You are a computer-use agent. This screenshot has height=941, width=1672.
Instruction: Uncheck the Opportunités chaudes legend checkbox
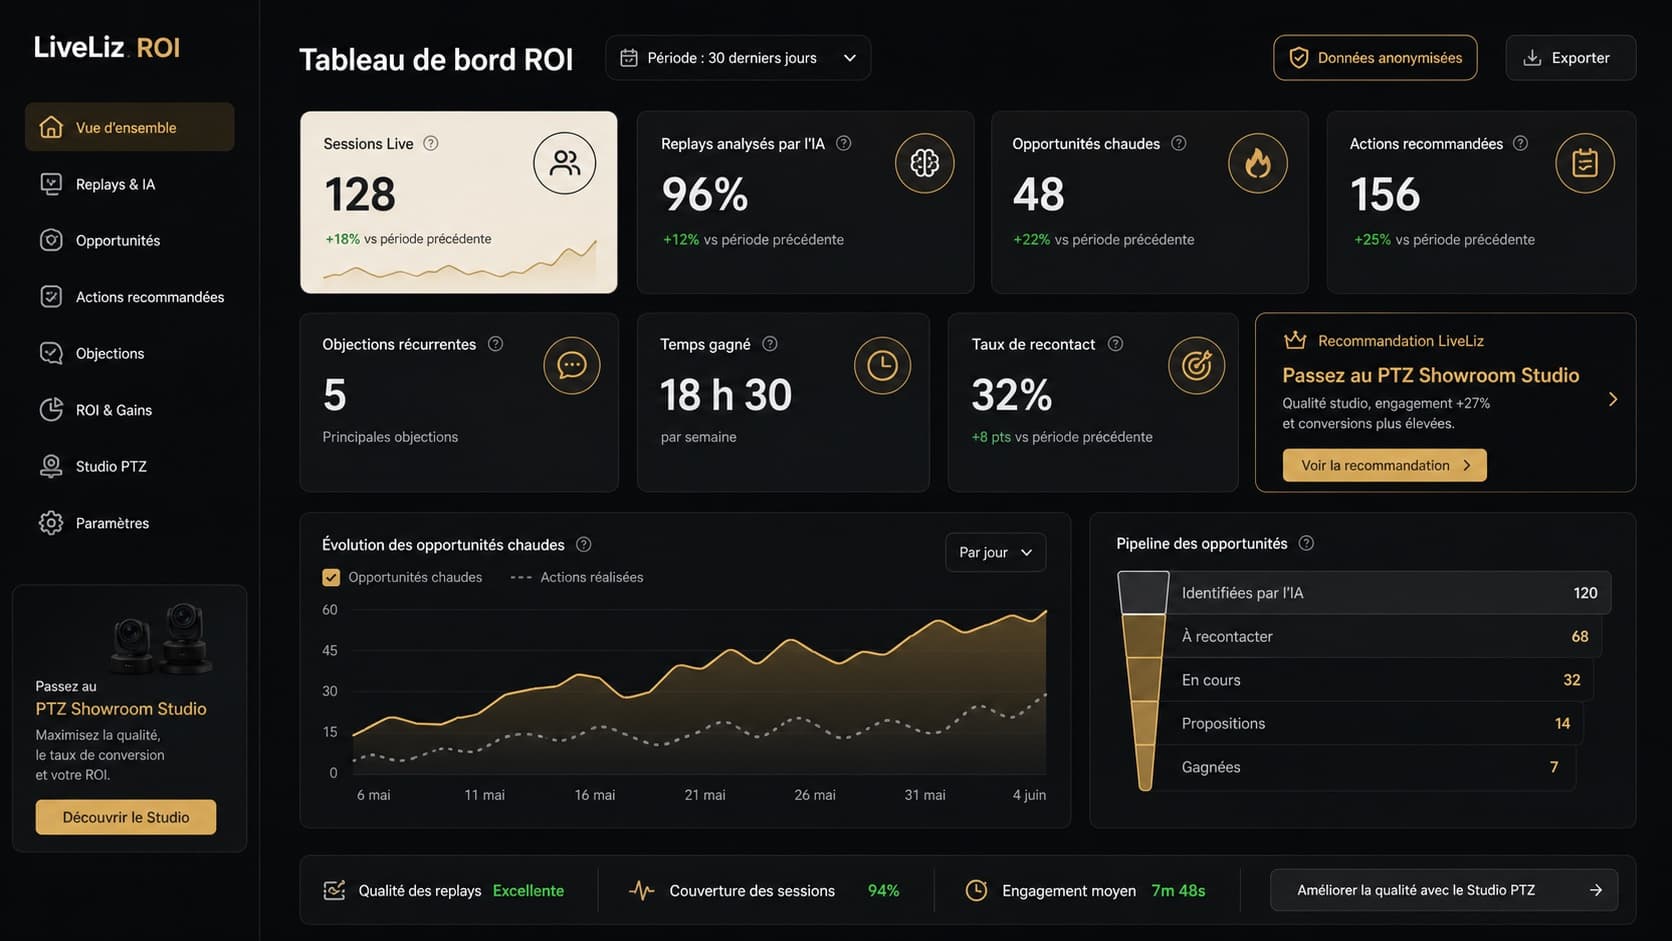(331, 577)
